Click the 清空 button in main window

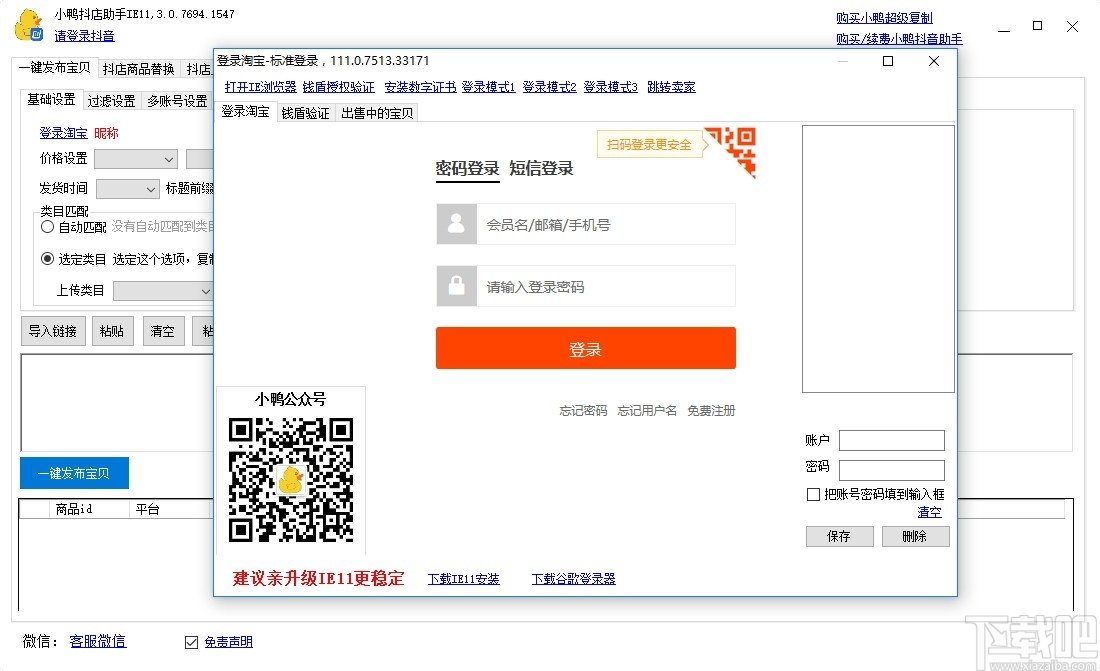click(162, 331)
